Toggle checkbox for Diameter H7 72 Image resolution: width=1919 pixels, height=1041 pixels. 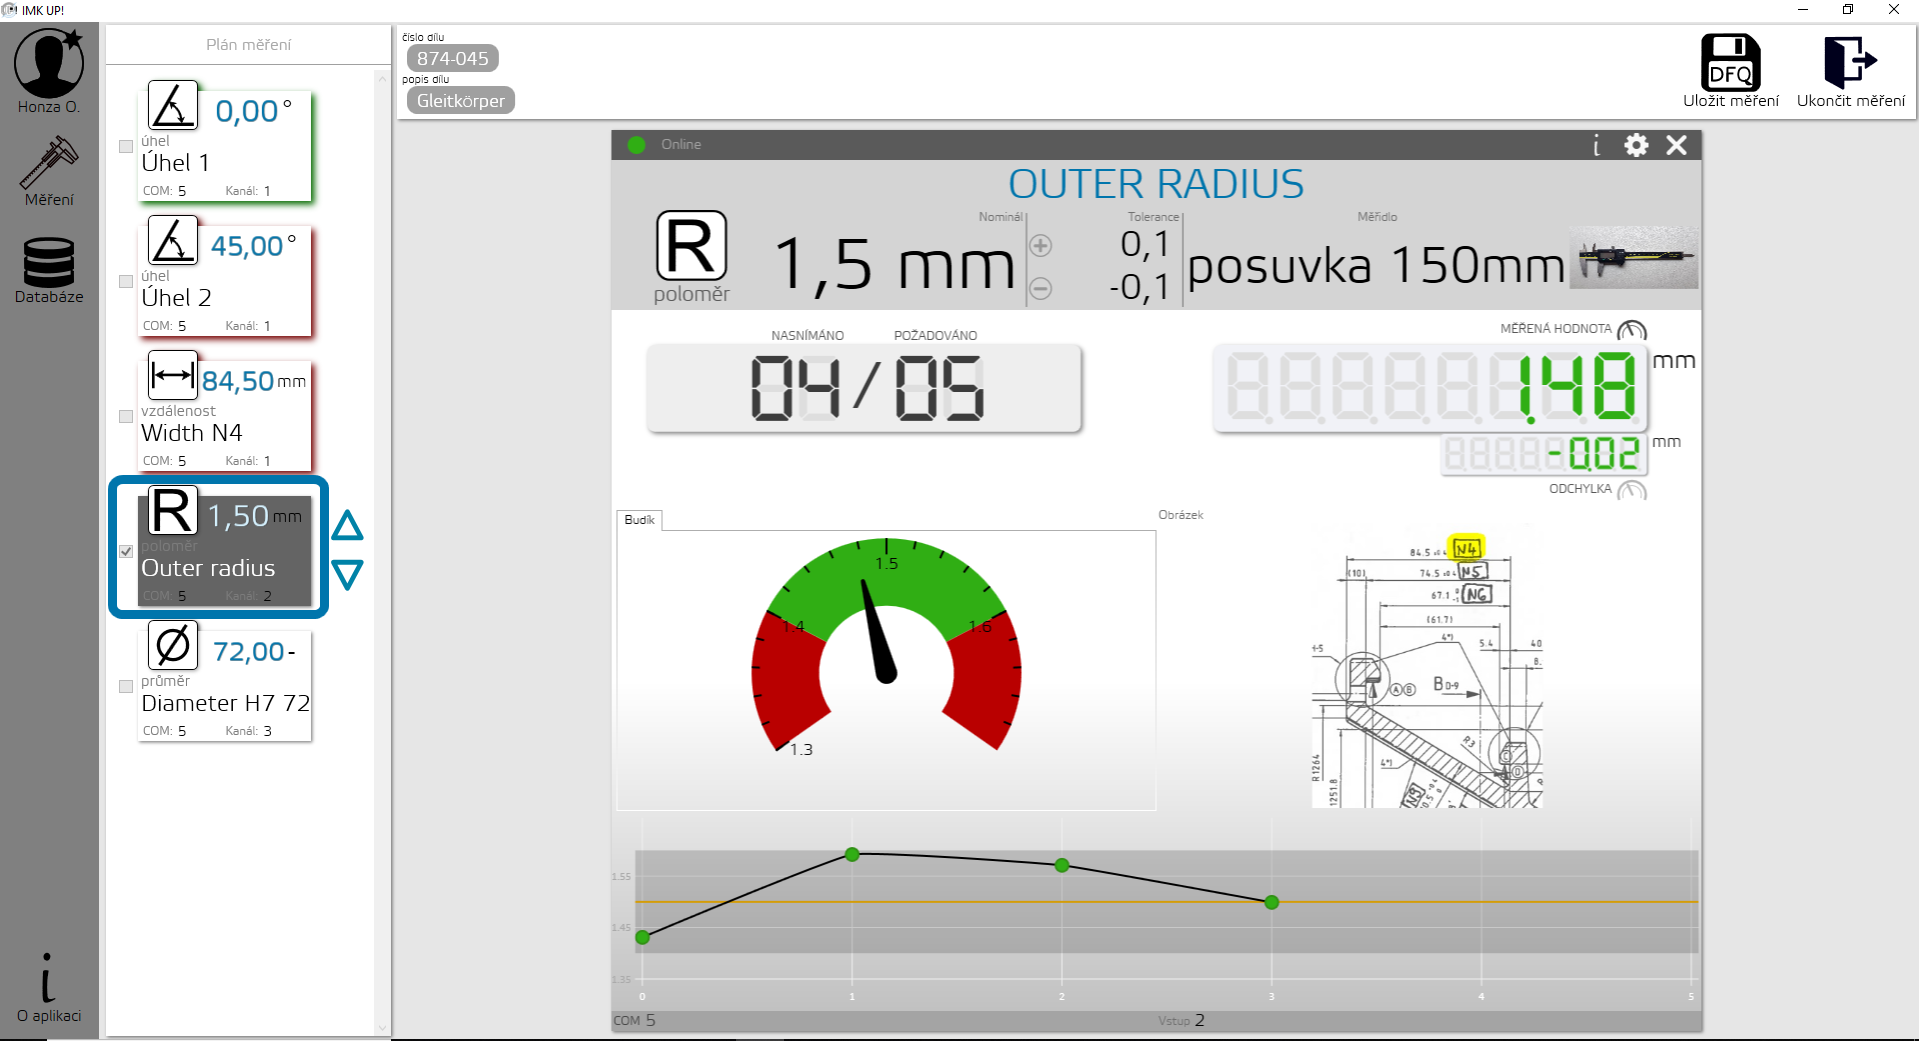(126, 686)
